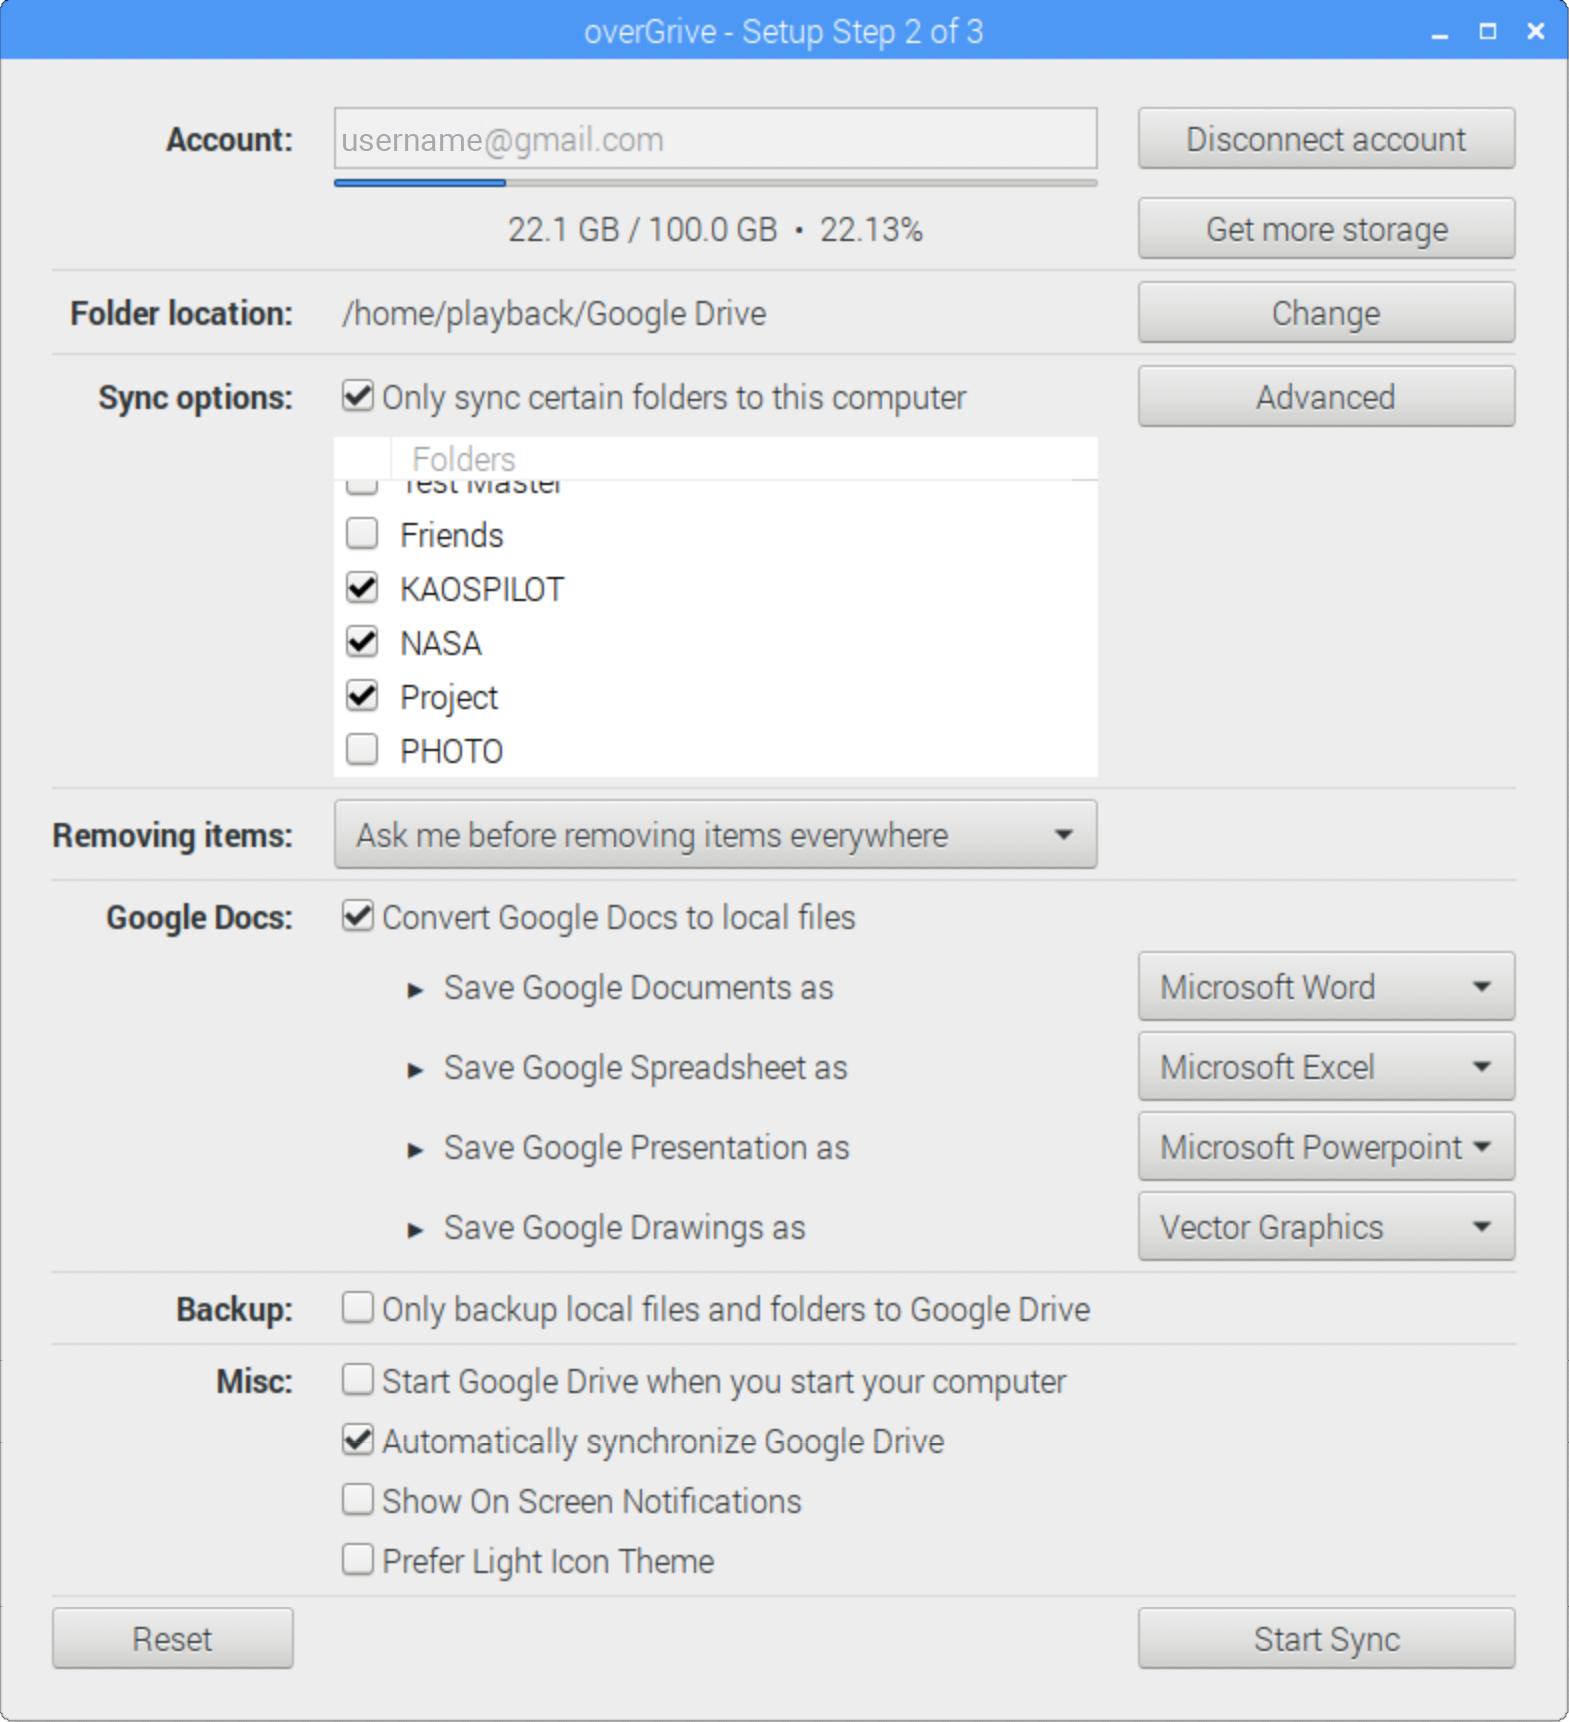
Task: Check the Friends folder
Action: pos(361,534)
